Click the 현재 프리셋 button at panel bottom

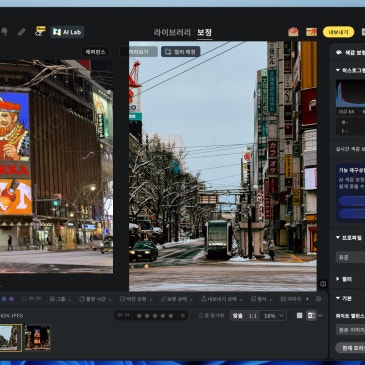350,348
